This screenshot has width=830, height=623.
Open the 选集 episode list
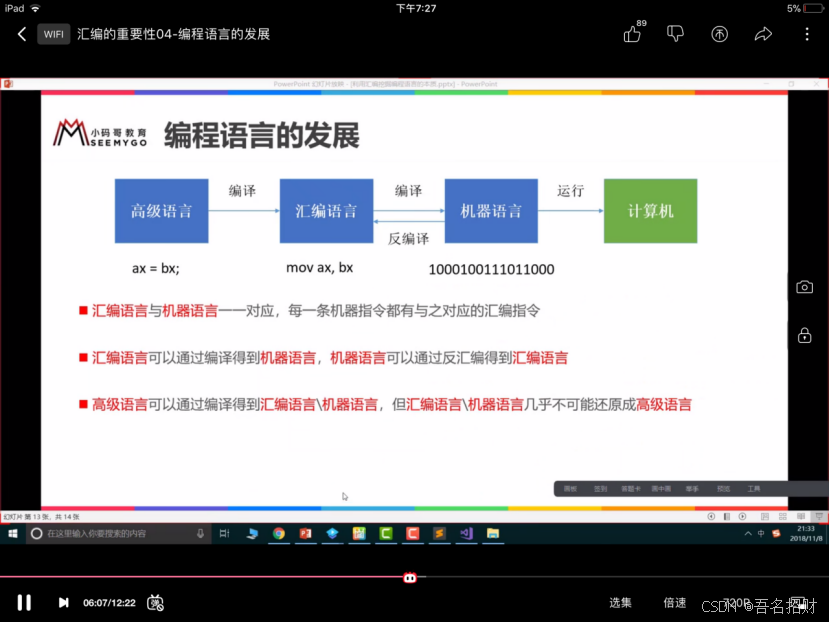tap(620, 602)
